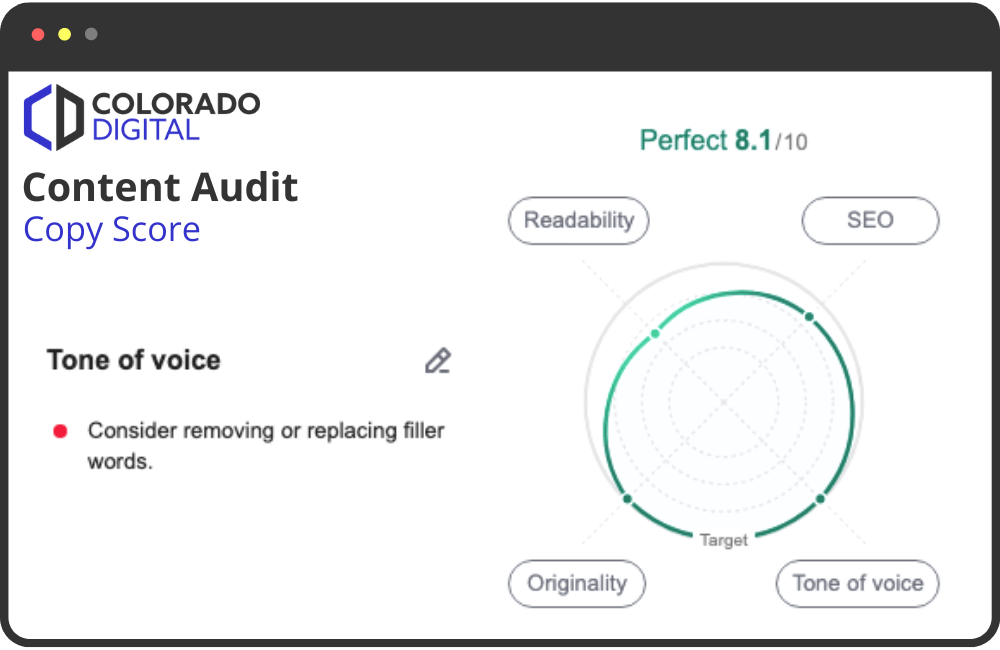This screenshot has width=1000, height=650.
Task: Click the Perfect 8.1/10 score text
Action: pyautogui.click(x=723, y=141)
